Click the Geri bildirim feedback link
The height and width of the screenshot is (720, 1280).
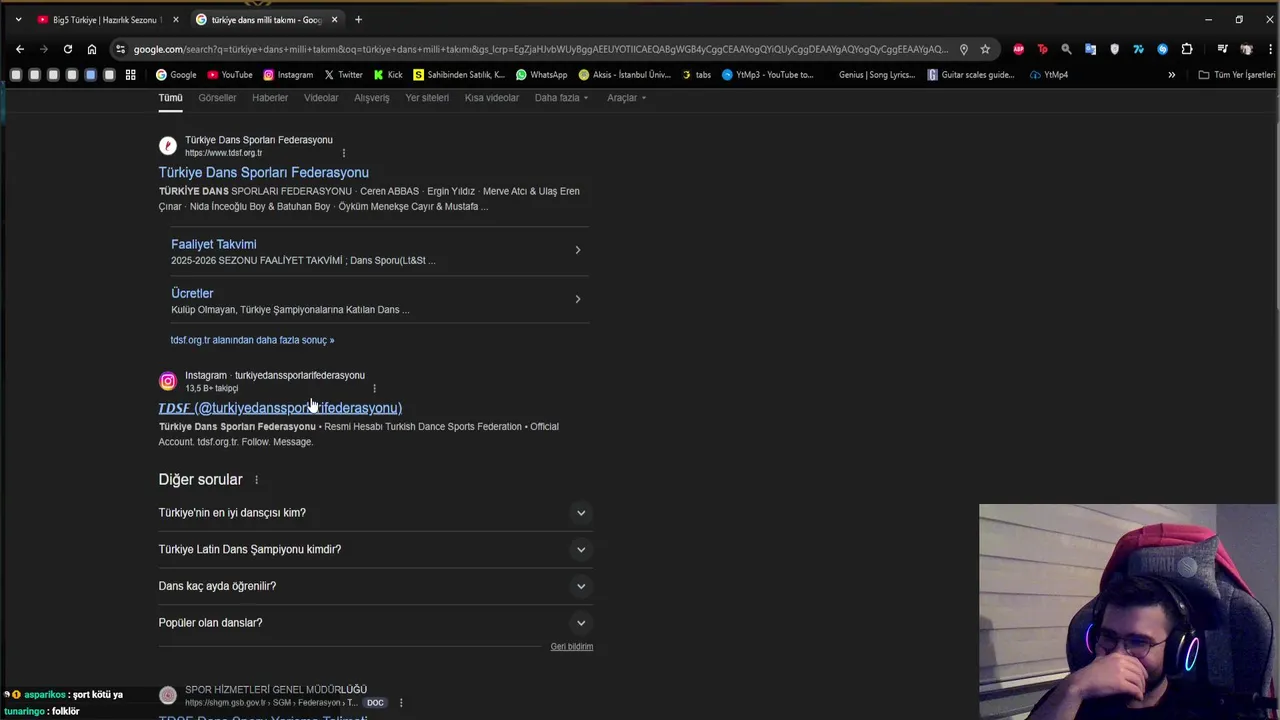pyautogui.click(x=572, y=647)
